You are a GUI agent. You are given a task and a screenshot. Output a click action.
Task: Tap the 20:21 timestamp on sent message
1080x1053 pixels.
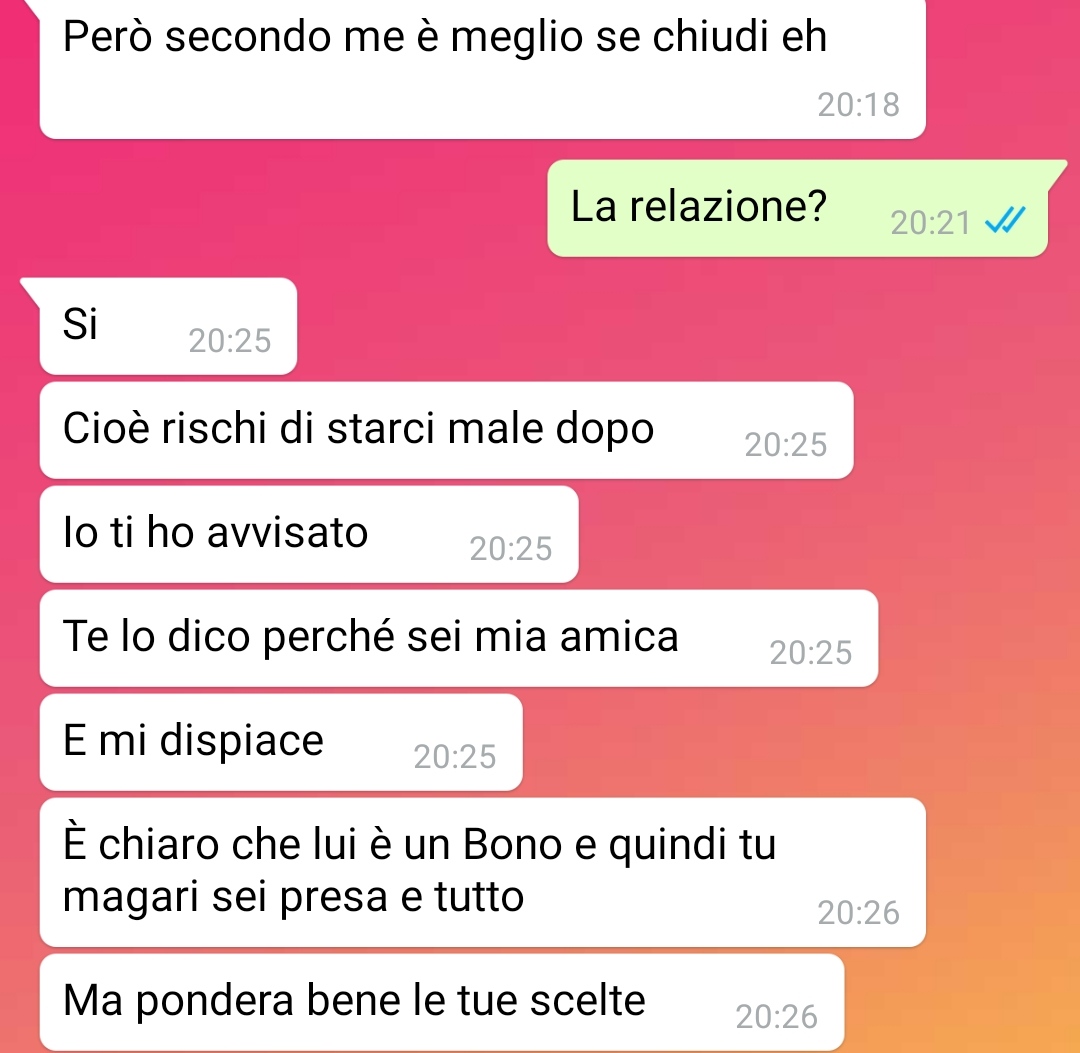click(x=931, y=223)
